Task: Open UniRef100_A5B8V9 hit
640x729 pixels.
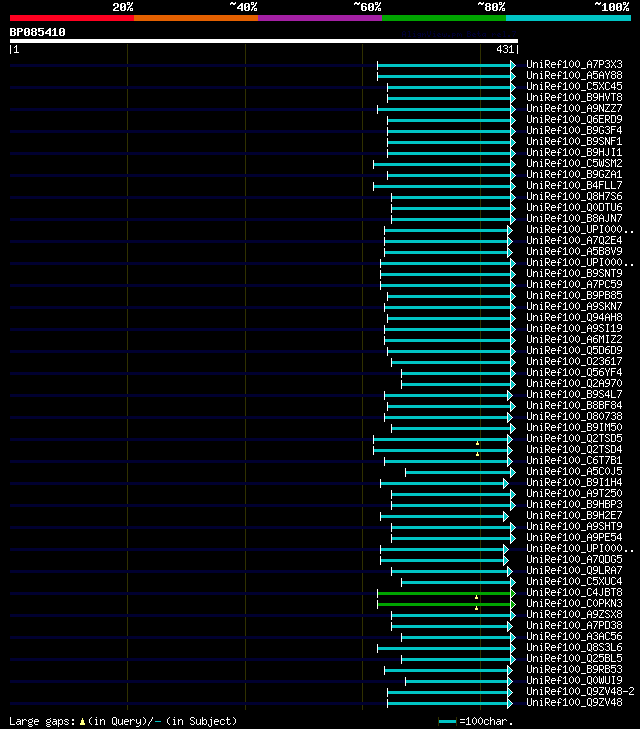Action: click(x=574, y=252)
